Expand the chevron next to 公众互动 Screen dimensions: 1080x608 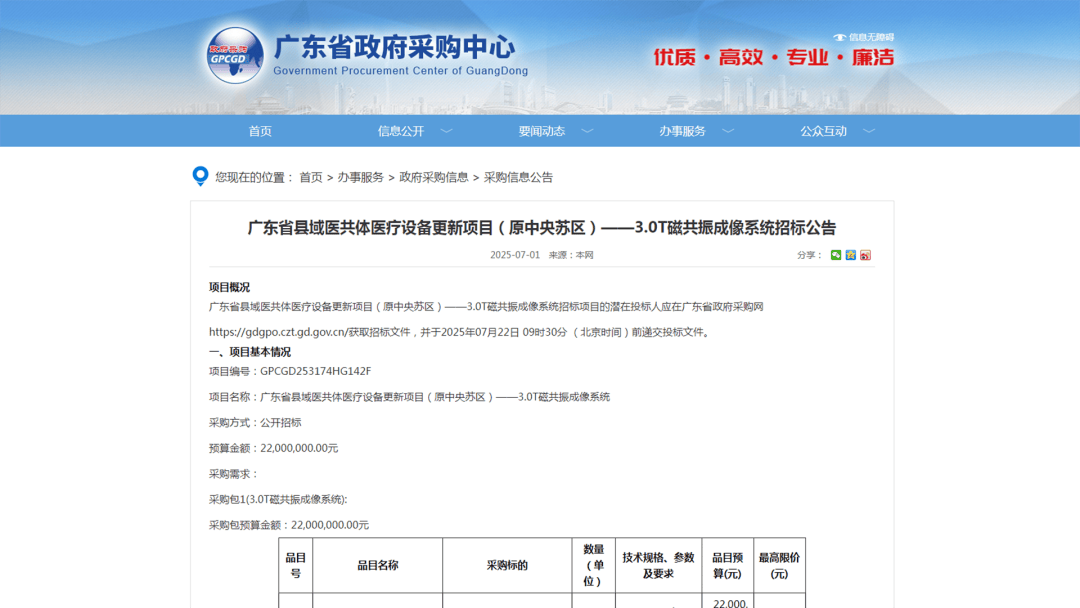tap(869, 131)
